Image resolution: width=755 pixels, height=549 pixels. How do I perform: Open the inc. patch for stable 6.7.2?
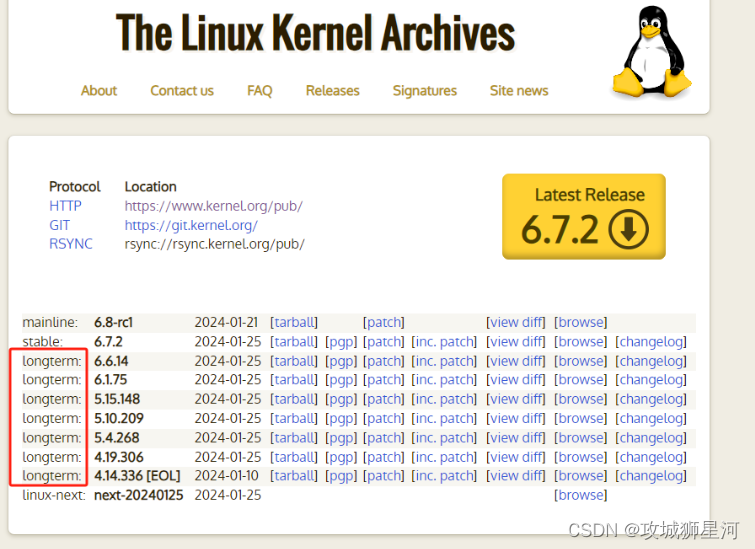(444, 342)
